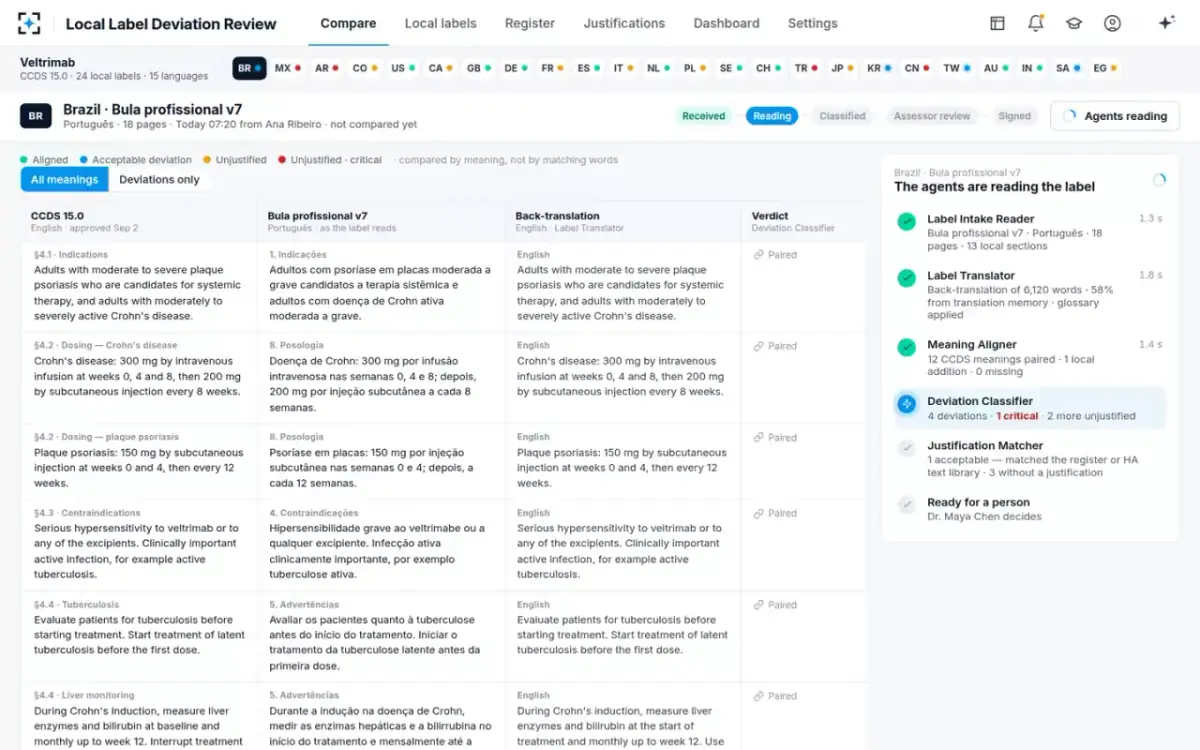Open the layout panel icon in header

click(x=997, y=23)
